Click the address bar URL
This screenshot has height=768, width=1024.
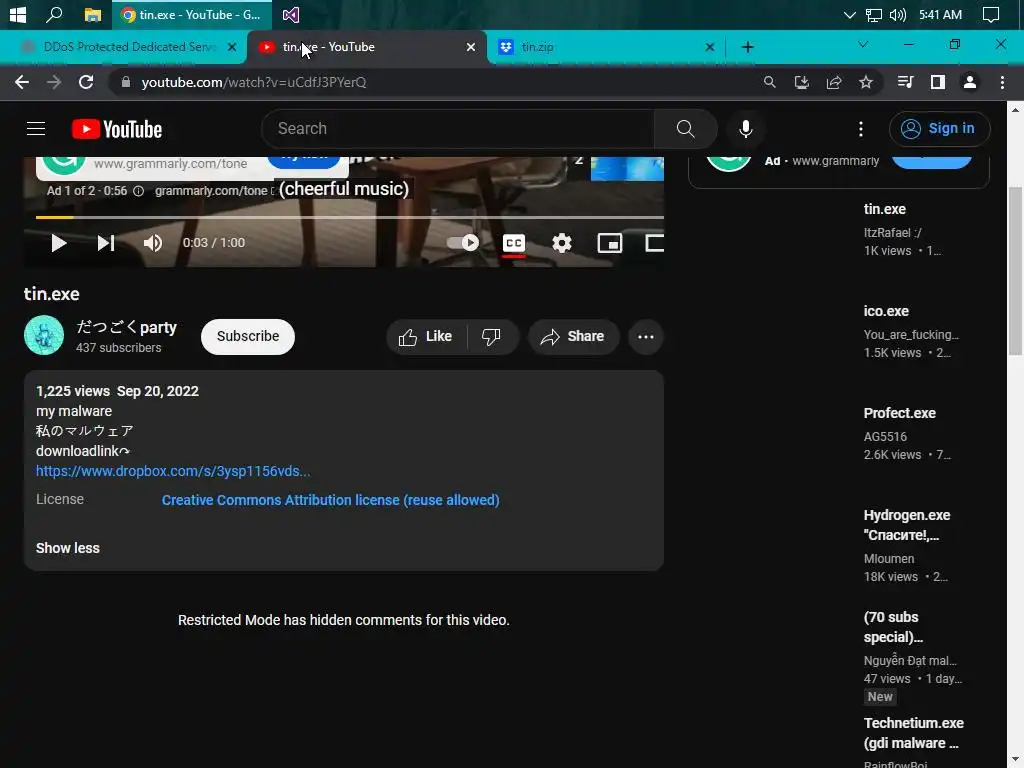(254, 82)
